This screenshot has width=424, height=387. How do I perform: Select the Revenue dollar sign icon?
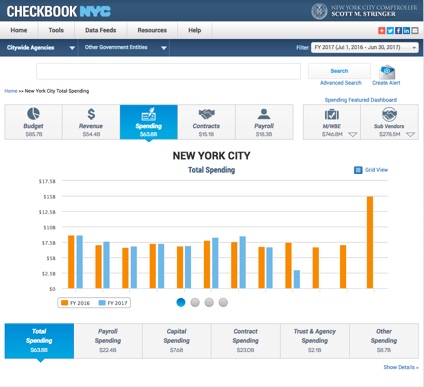tap(91, 114)
